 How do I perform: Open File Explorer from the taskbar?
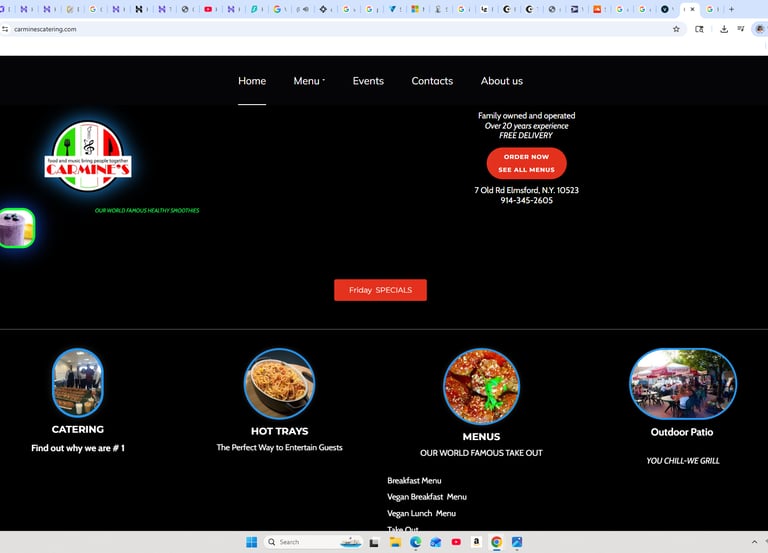coord(395,542)
